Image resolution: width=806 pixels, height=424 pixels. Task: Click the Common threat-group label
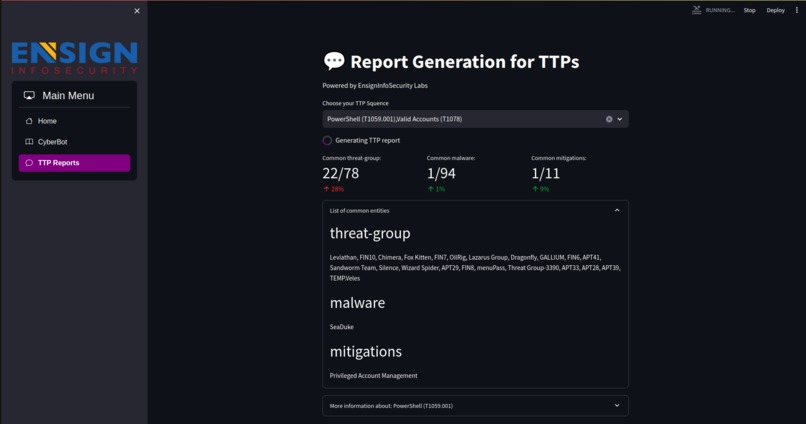coord(352,158)
